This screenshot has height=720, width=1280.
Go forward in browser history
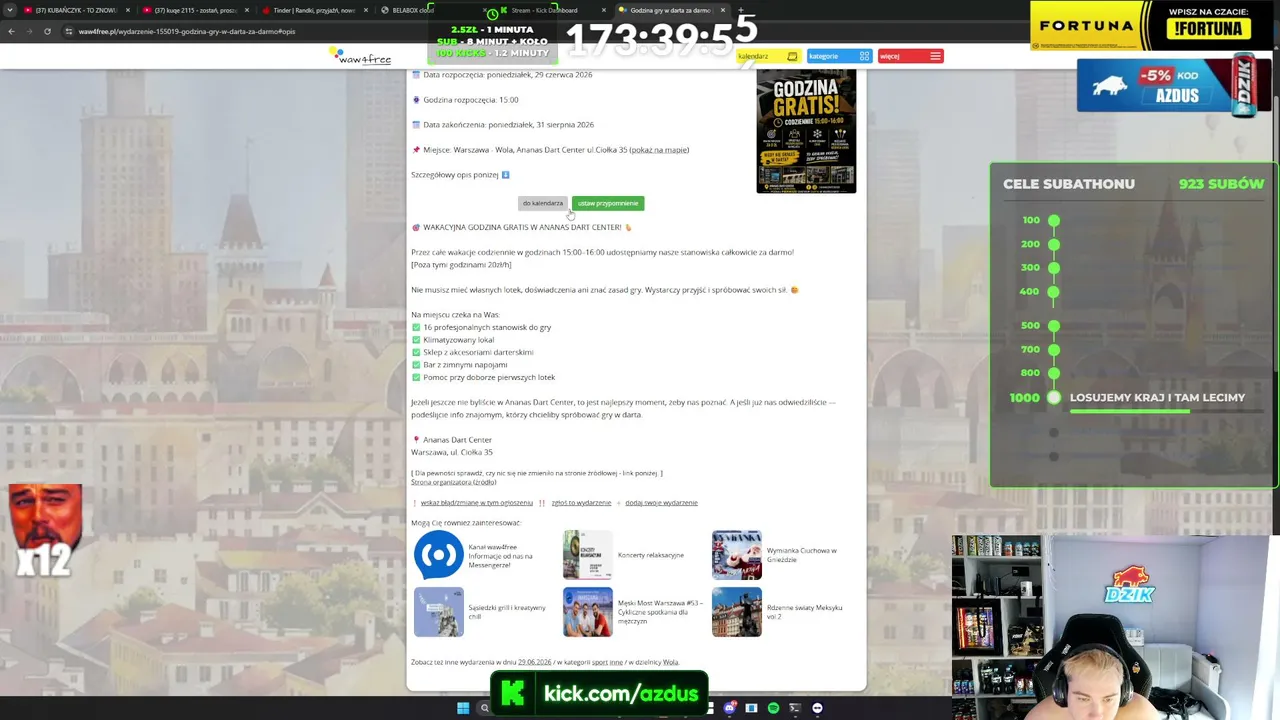29,31
